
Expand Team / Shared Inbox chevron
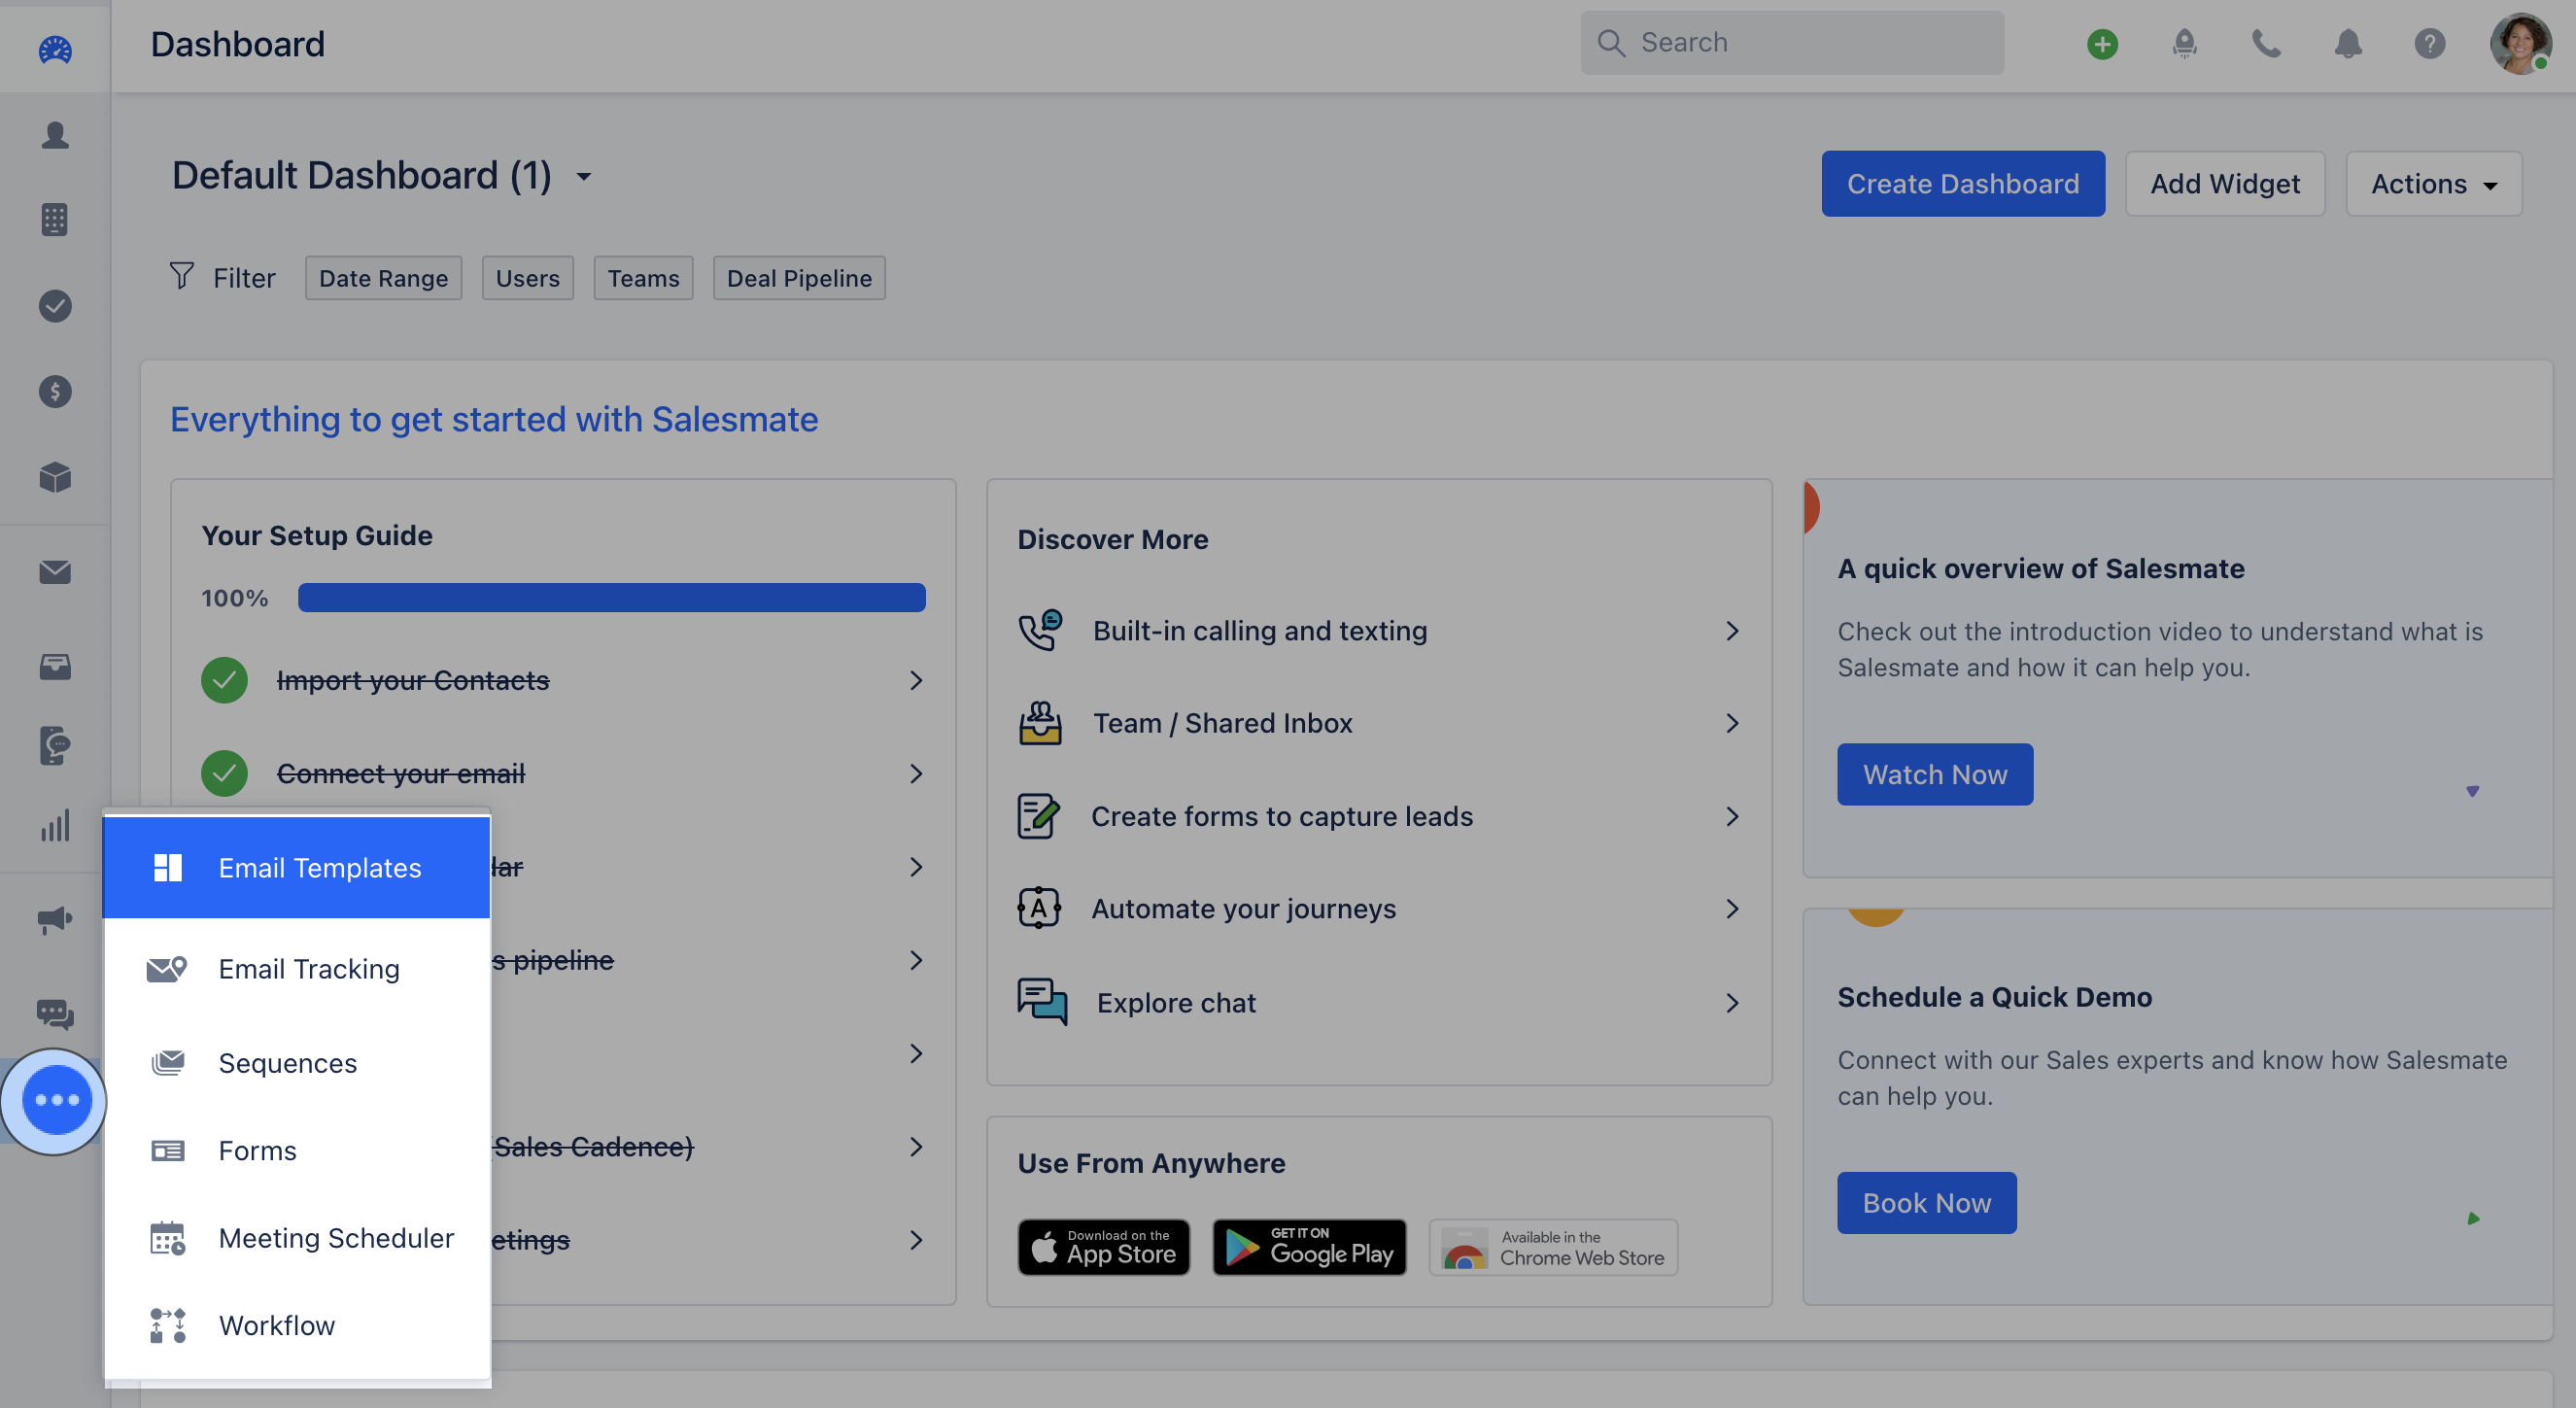click(x=1732, y=722)
